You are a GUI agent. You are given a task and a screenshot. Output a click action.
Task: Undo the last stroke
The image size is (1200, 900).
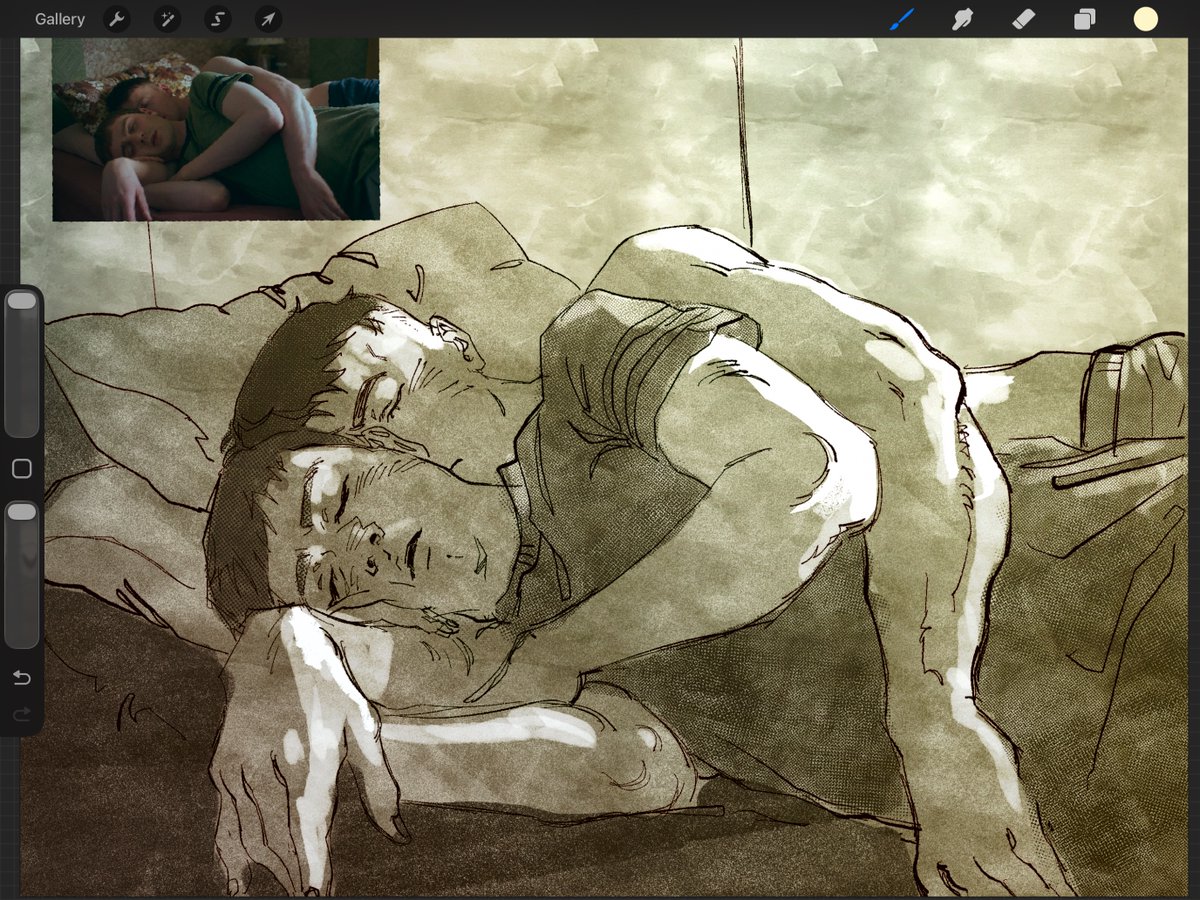point(21,678)
